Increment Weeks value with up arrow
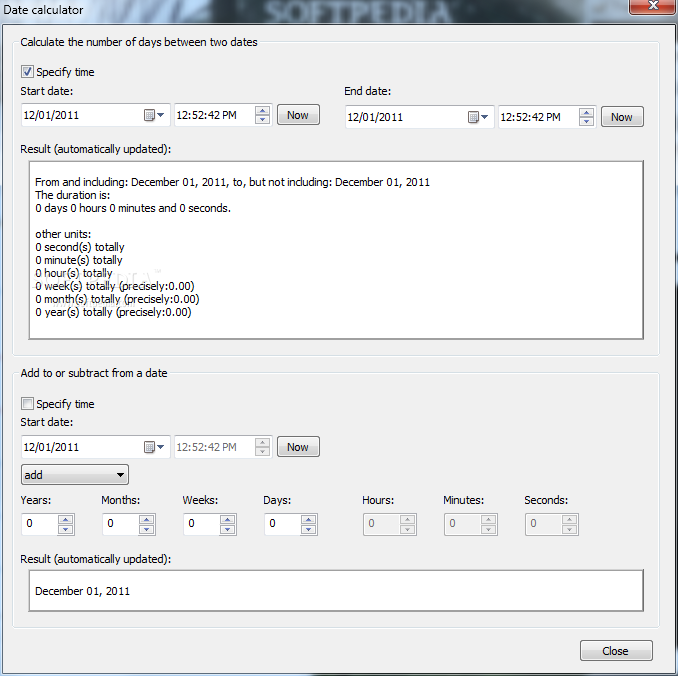The image size is (678, 676). pyautogui.click(x=227, y=519)
